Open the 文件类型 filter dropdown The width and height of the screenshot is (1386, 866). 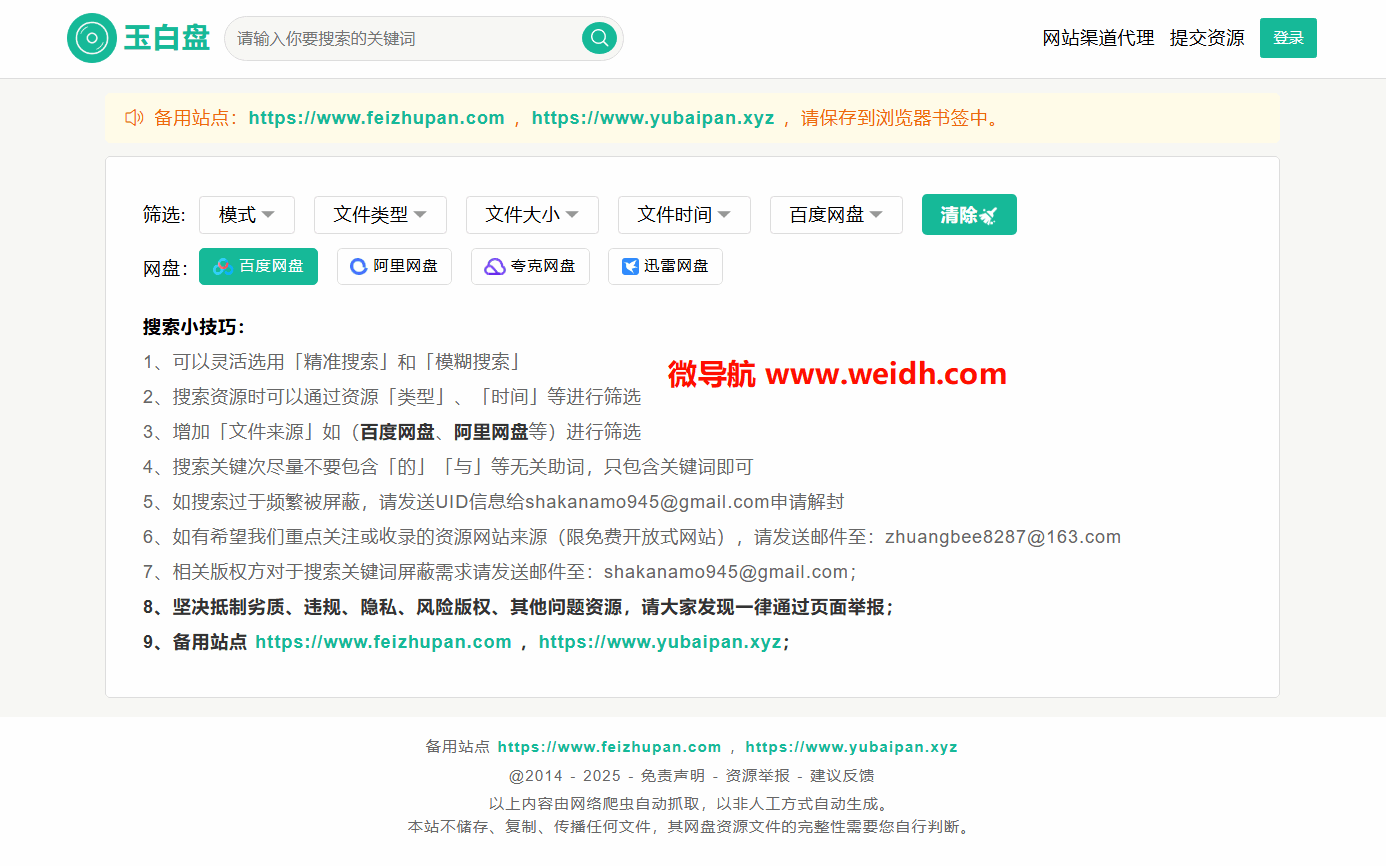coord(380,214)
